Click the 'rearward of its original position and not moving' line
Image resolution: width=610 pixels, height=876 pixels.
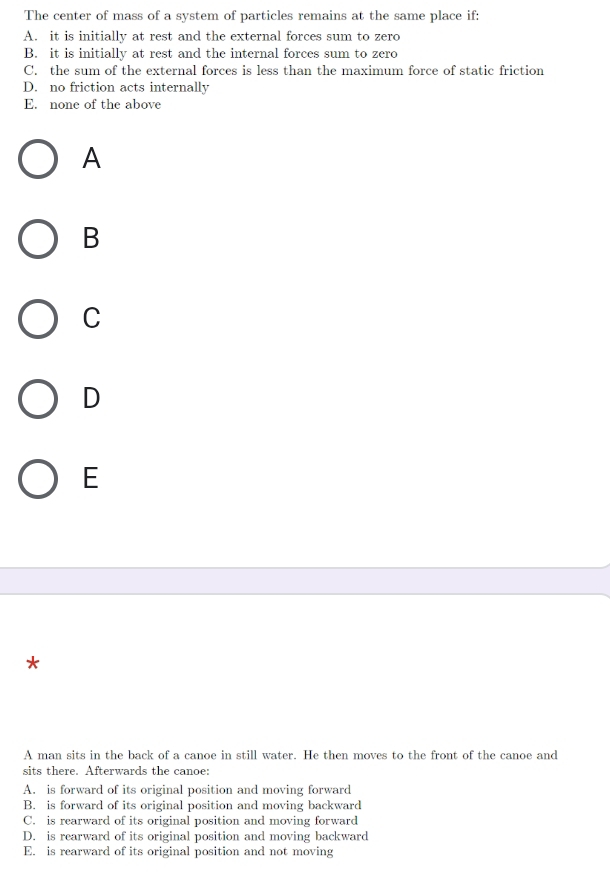coord(178,851)
